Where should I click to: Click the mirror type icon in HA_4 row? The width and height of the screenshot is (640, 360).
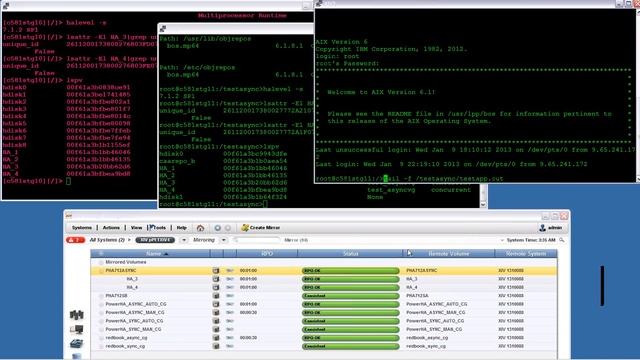tap(216, 287)
